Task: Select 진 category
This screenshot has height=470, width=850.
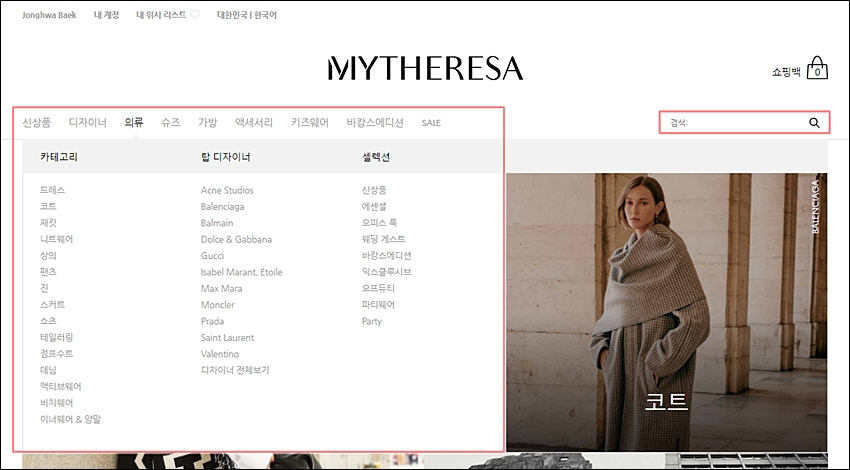Action: [44, 288]
